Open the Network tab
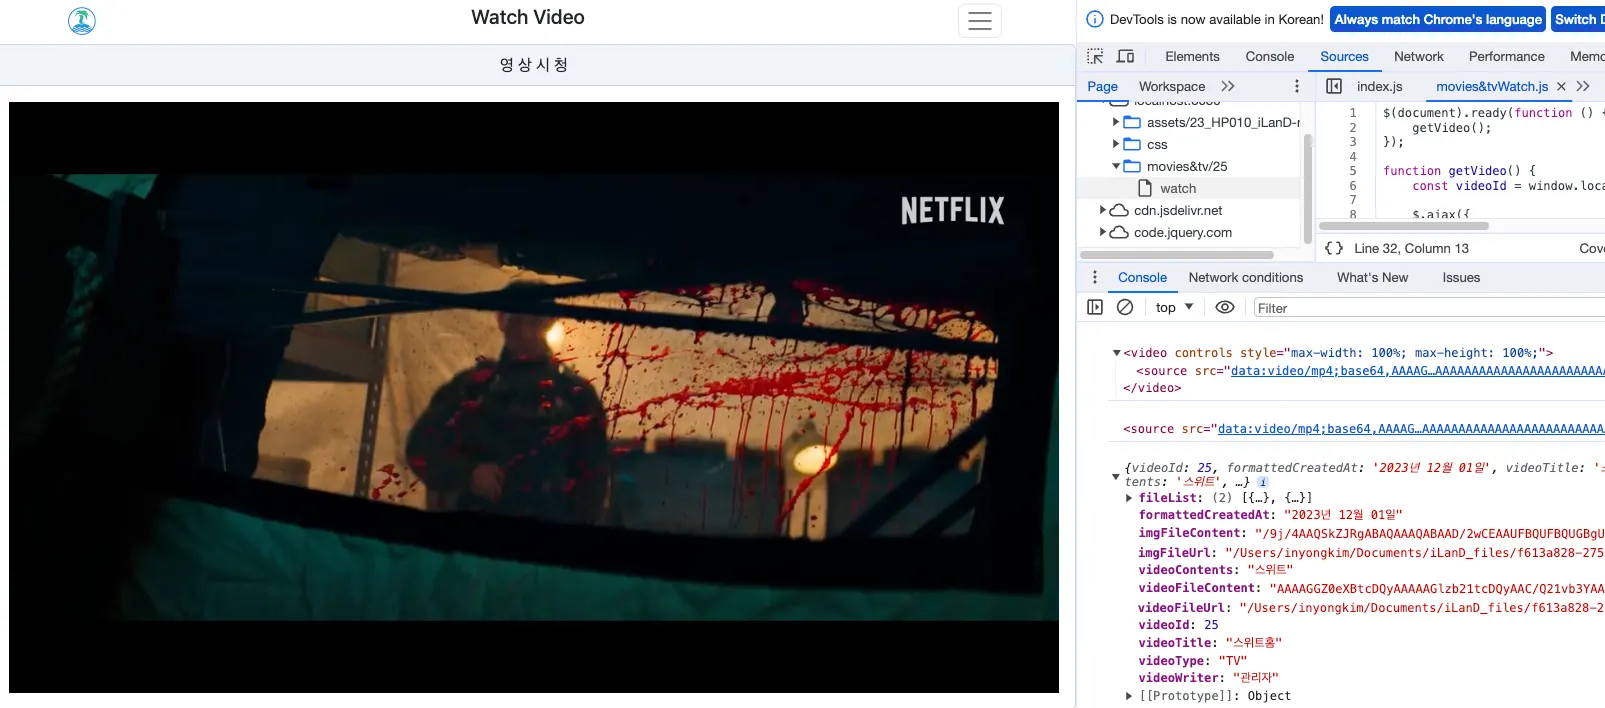 [1418, 56]
